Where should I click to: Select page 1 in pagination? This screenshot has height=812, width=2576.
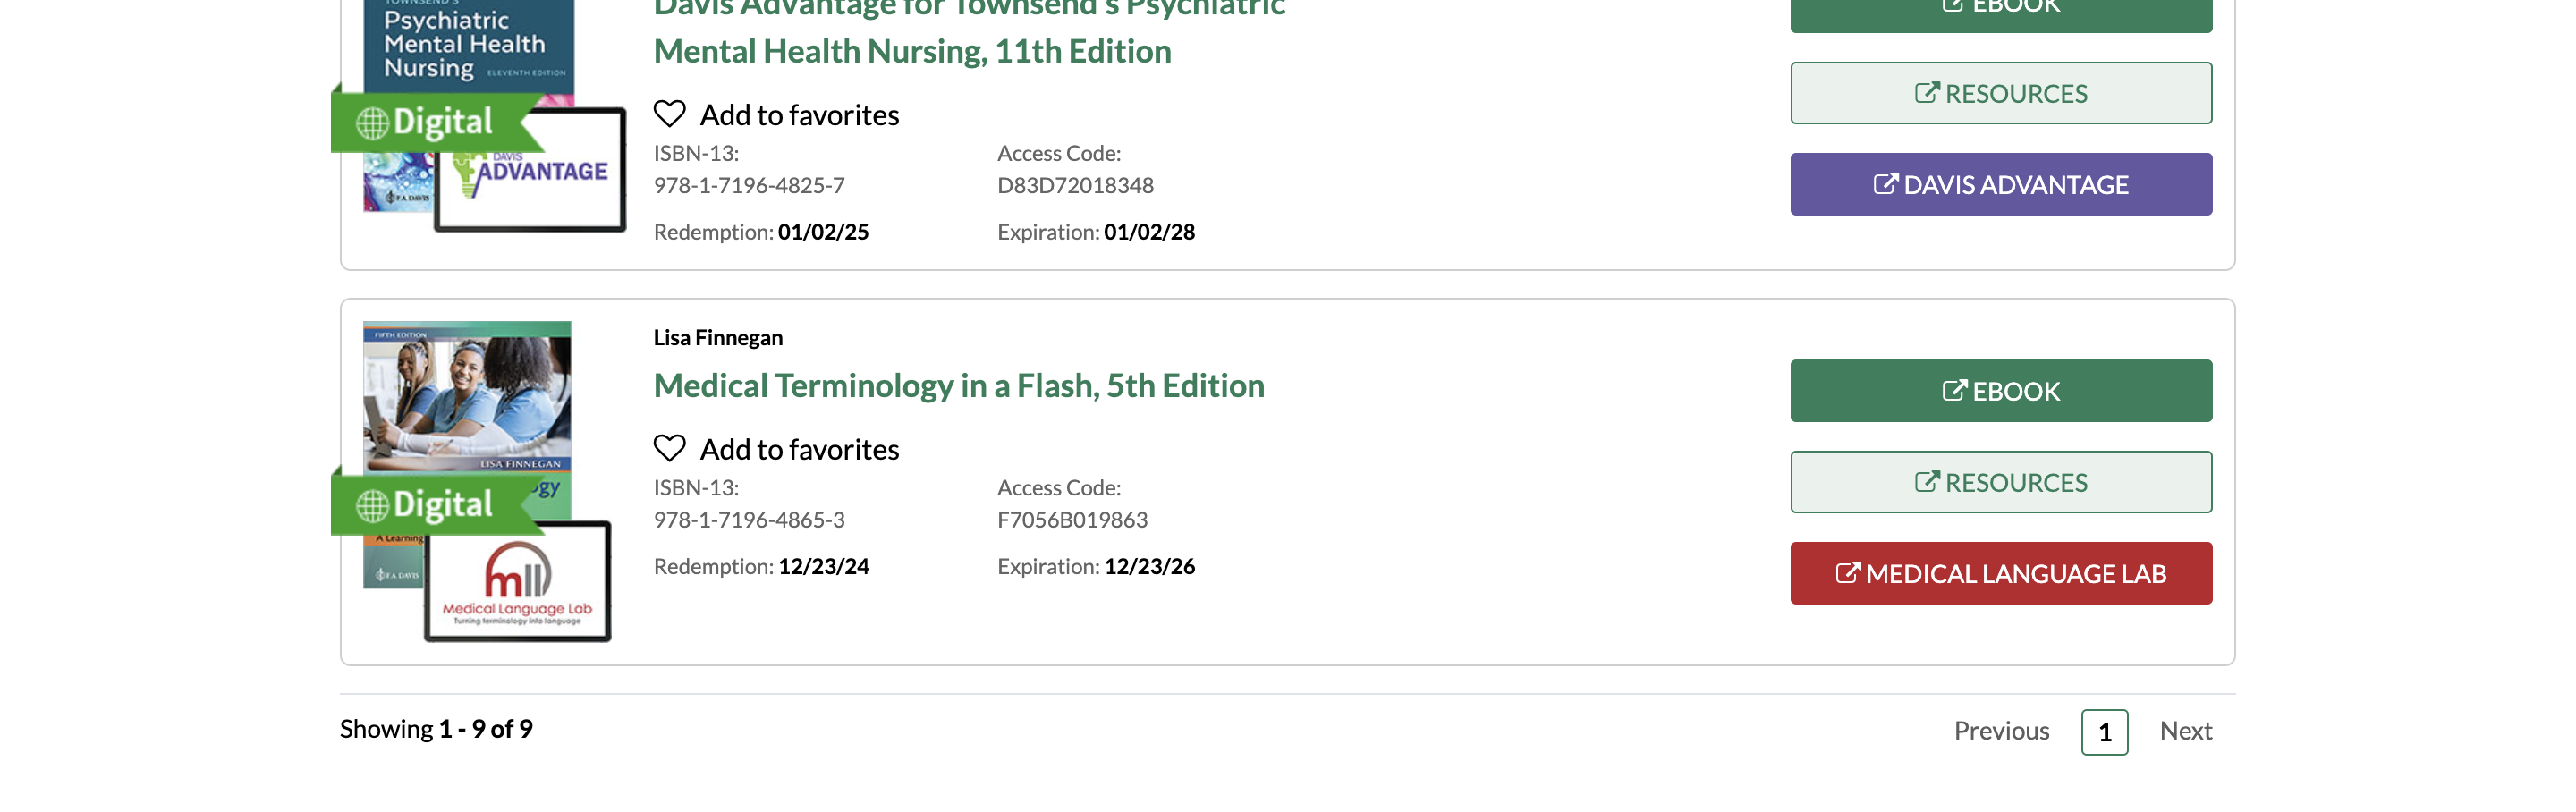click(x=2104, y=732)
